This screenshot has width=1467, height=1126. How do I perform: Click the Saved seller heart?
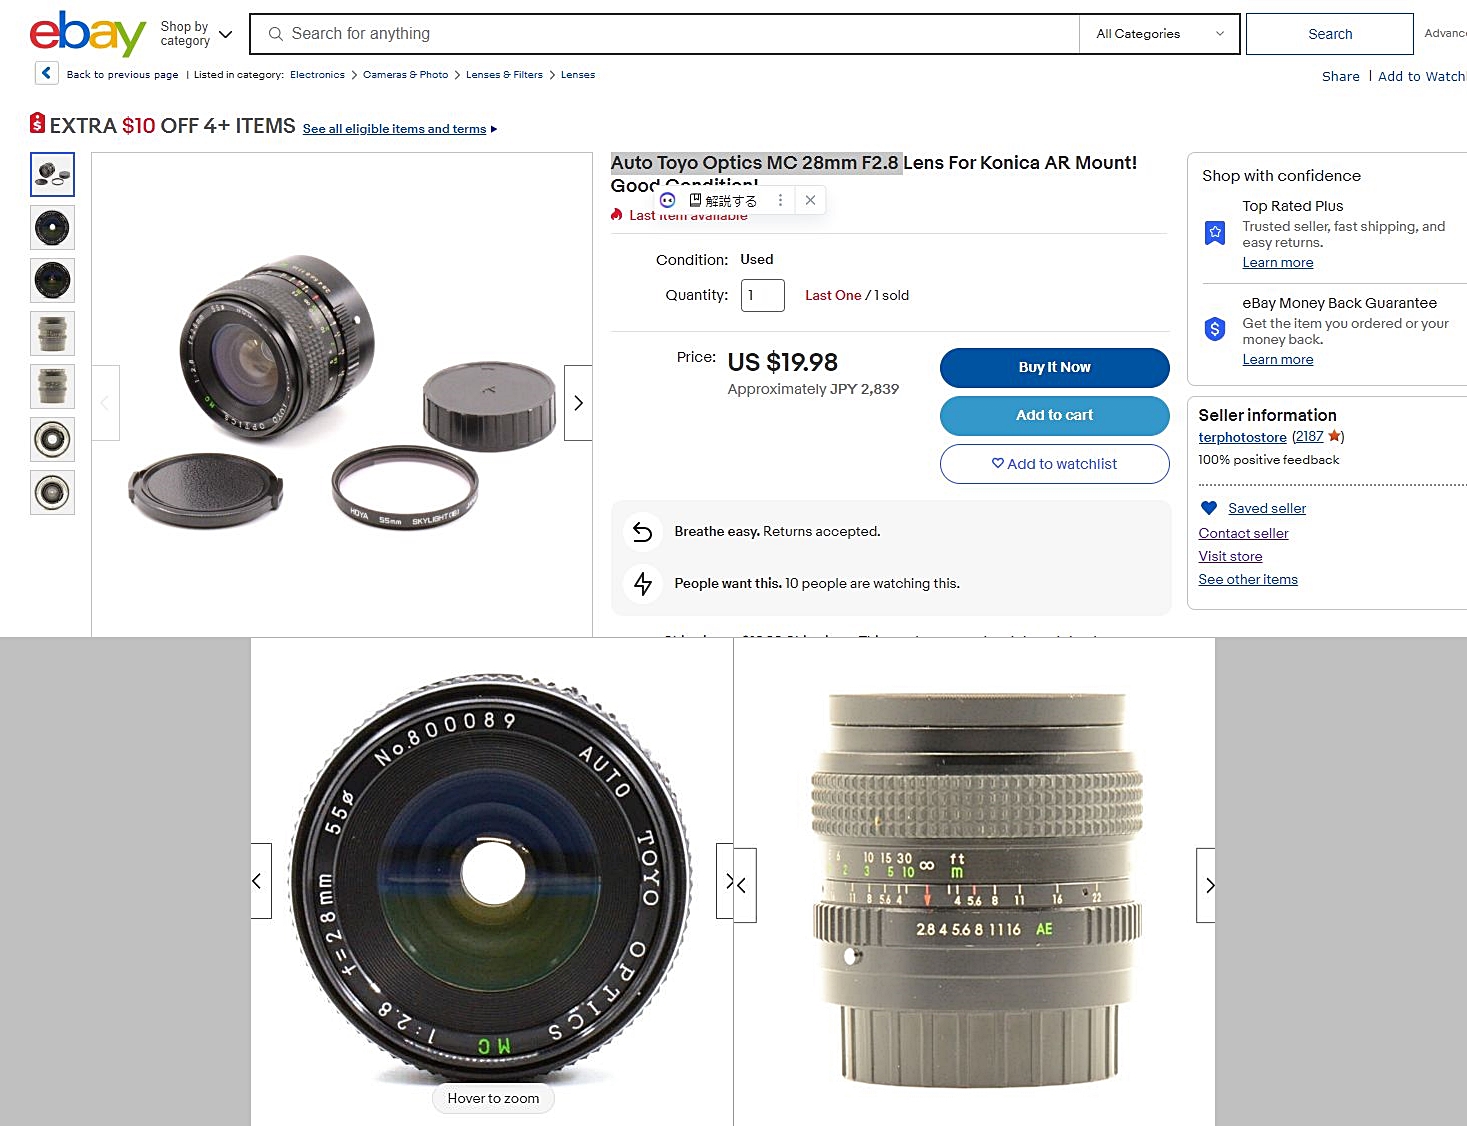(x=1208, y=508)
